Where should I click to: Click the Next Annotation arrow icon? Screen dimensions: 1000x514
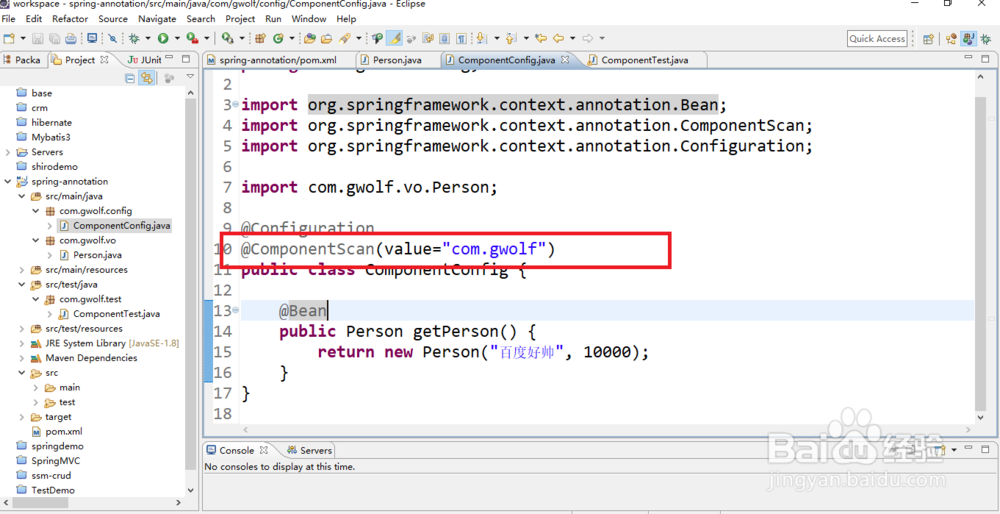tap(480, 38)
